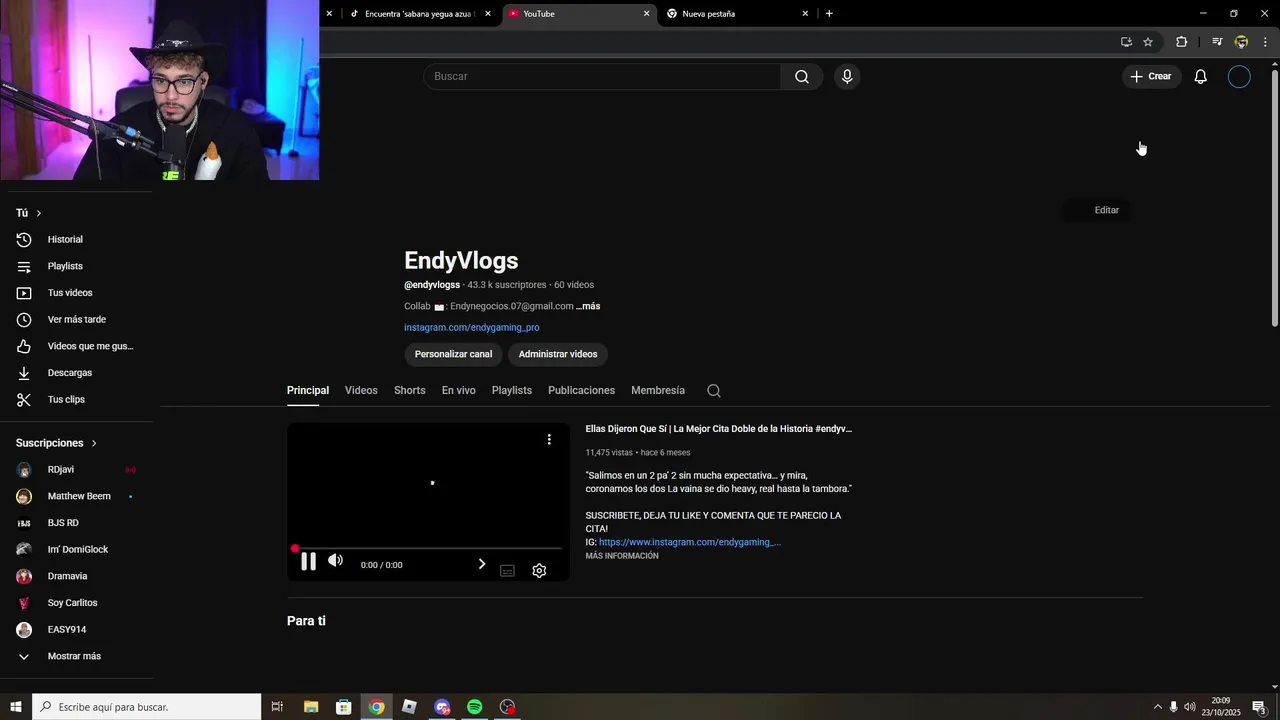This screenshot has width=1280, height=720.
Task: Click the Buscar search field
Action: (x=602, y=77)
